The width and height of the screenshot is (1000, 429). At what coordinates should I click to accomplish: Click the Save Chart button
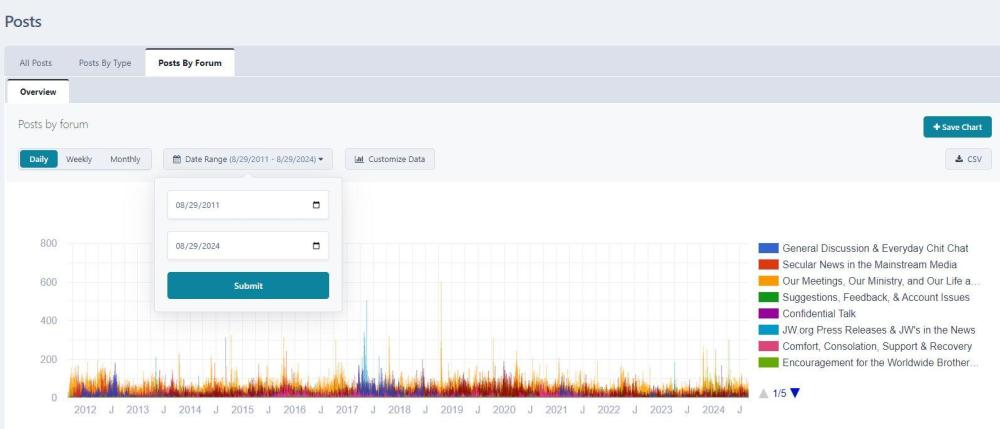tap(957, 127)
